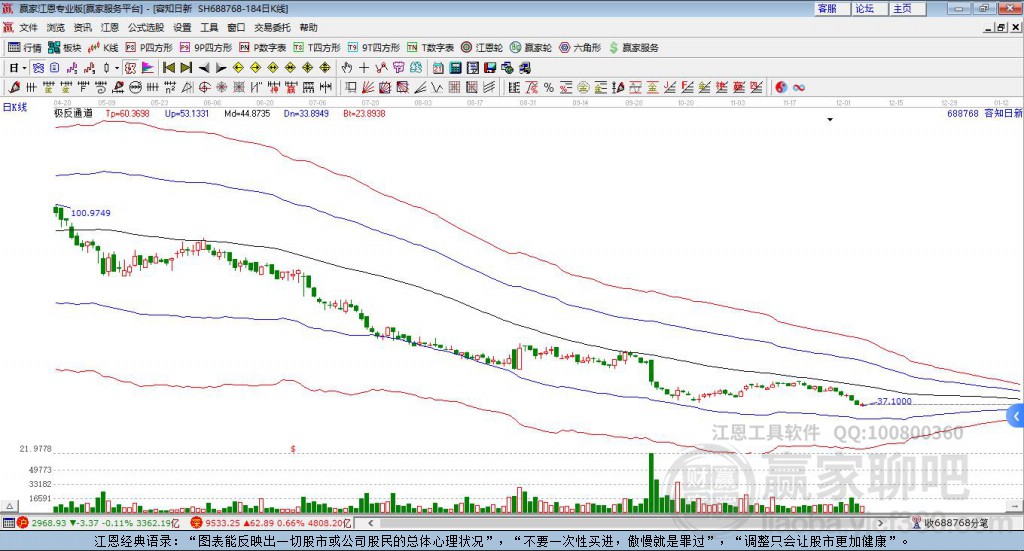Click the horizontal scrollbar left arrow
Screen dimensions: 1024x551
[x=370, y=523]
